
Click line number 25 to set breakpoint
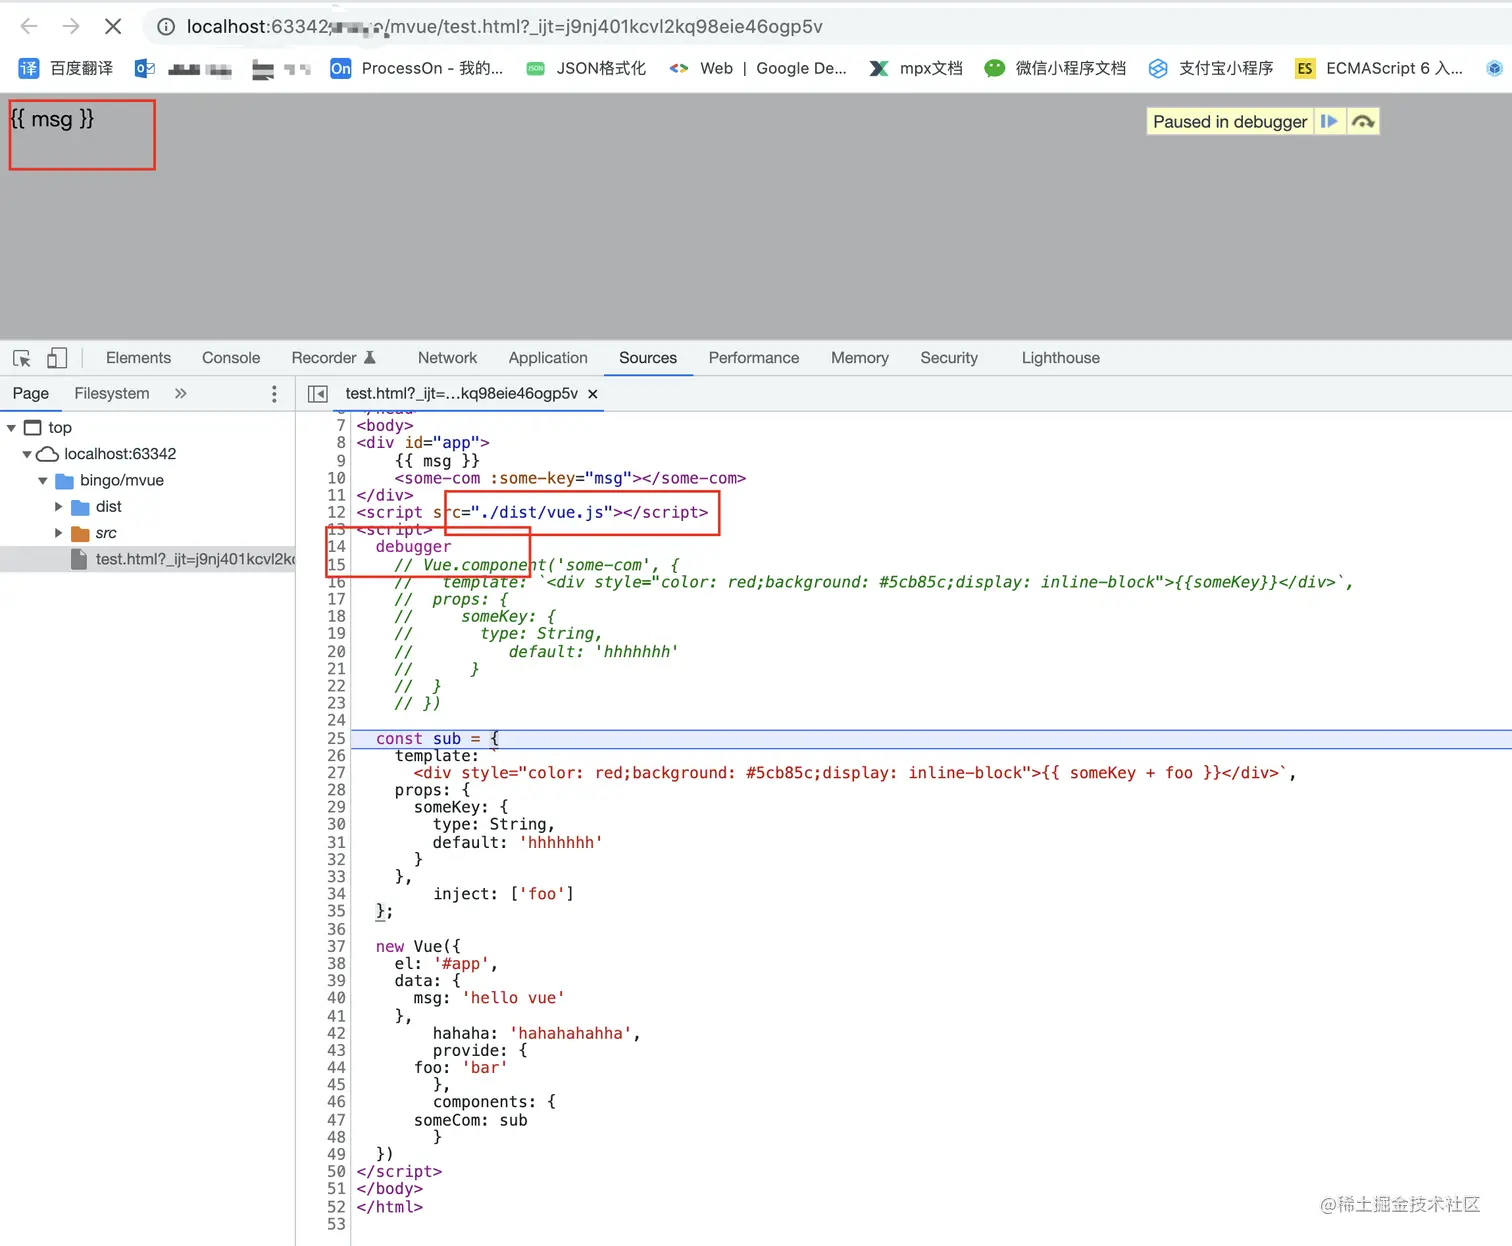click(x=336, y=739)
